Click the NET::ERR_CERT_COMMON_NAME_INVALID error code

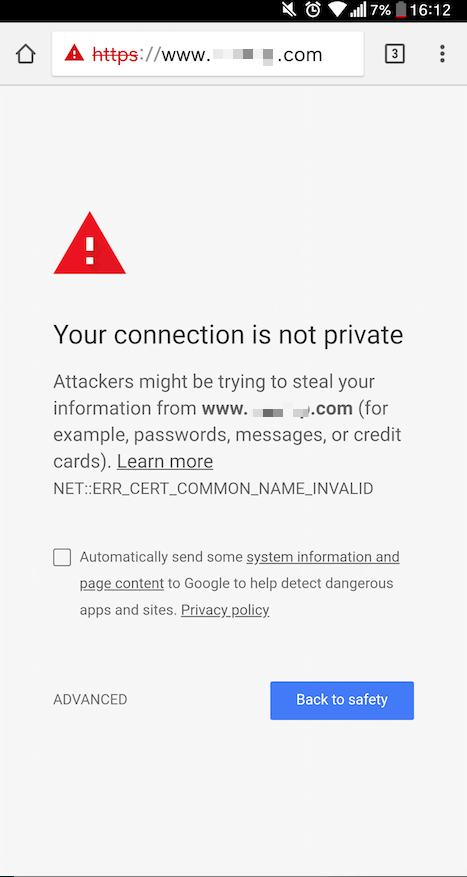[x=213, y=488]
